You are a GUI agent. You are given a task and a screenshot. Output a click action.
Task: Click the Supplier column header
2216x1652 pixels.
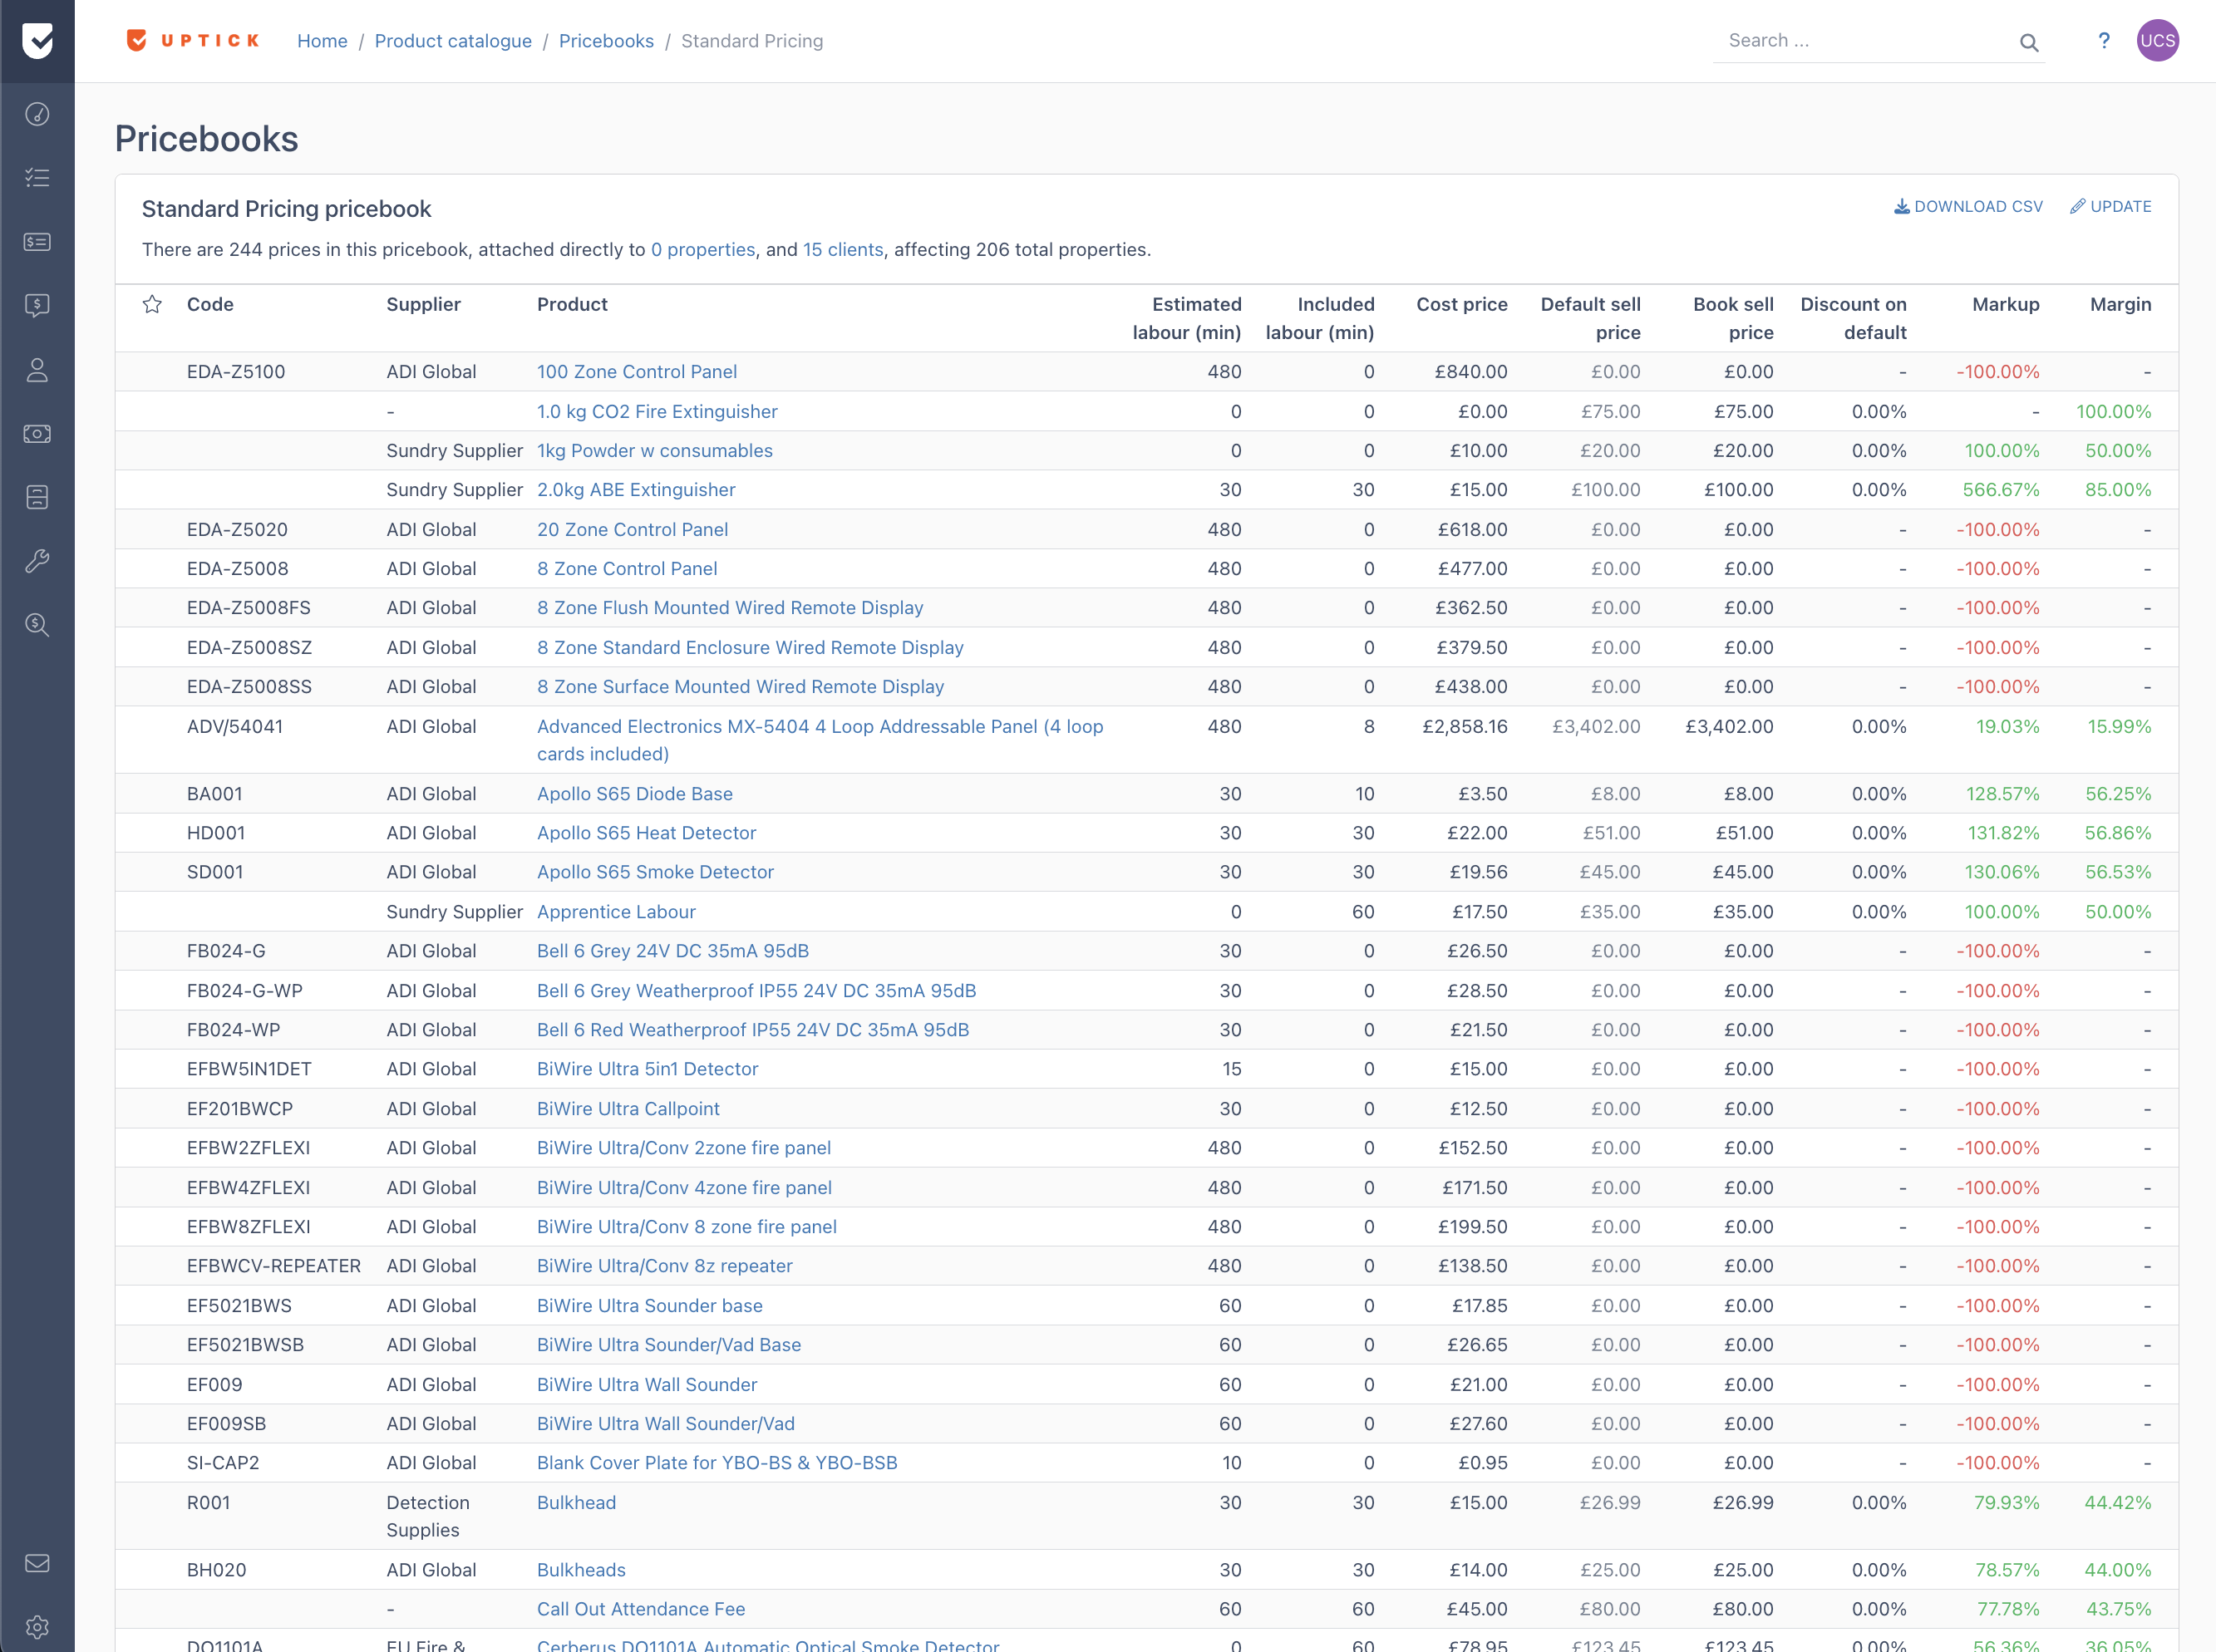423,304
